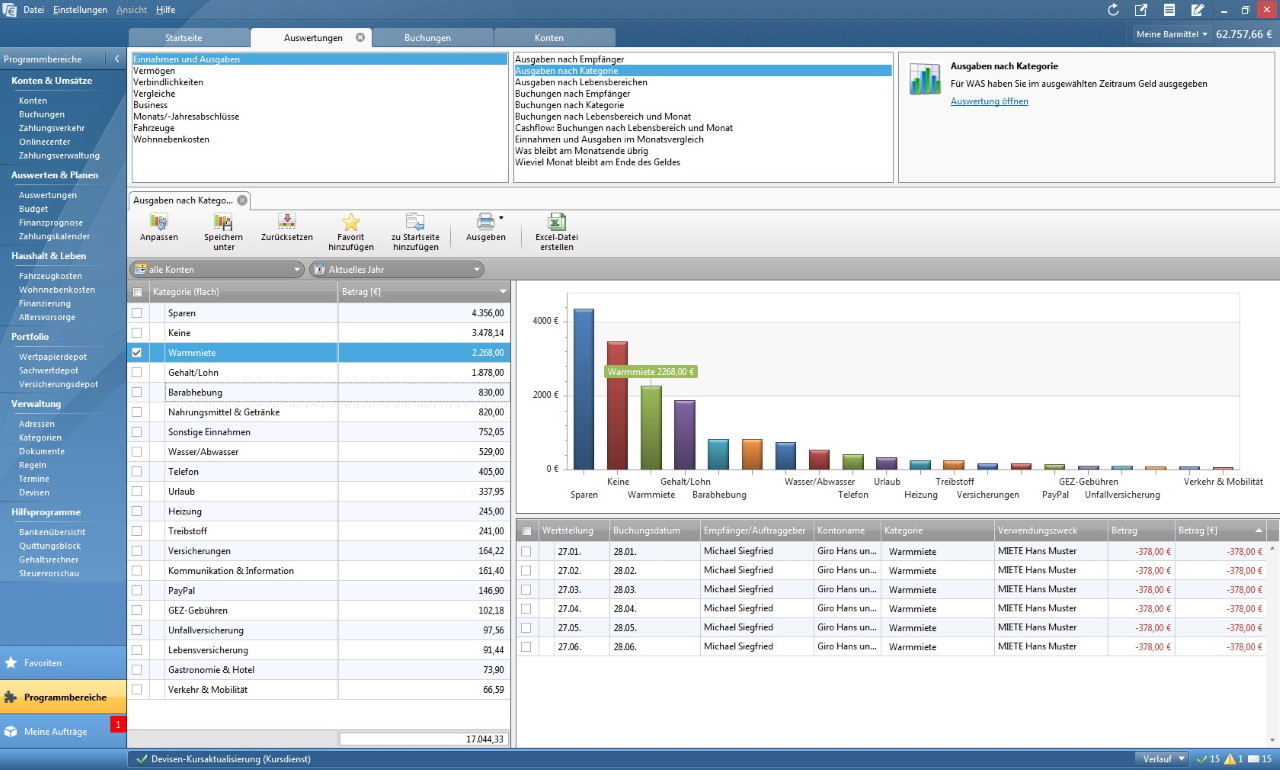Viewport: 1280px width, 770px height.
Task: Click the Favorit hinzufügen star icon
Action: tap(350, 223)
